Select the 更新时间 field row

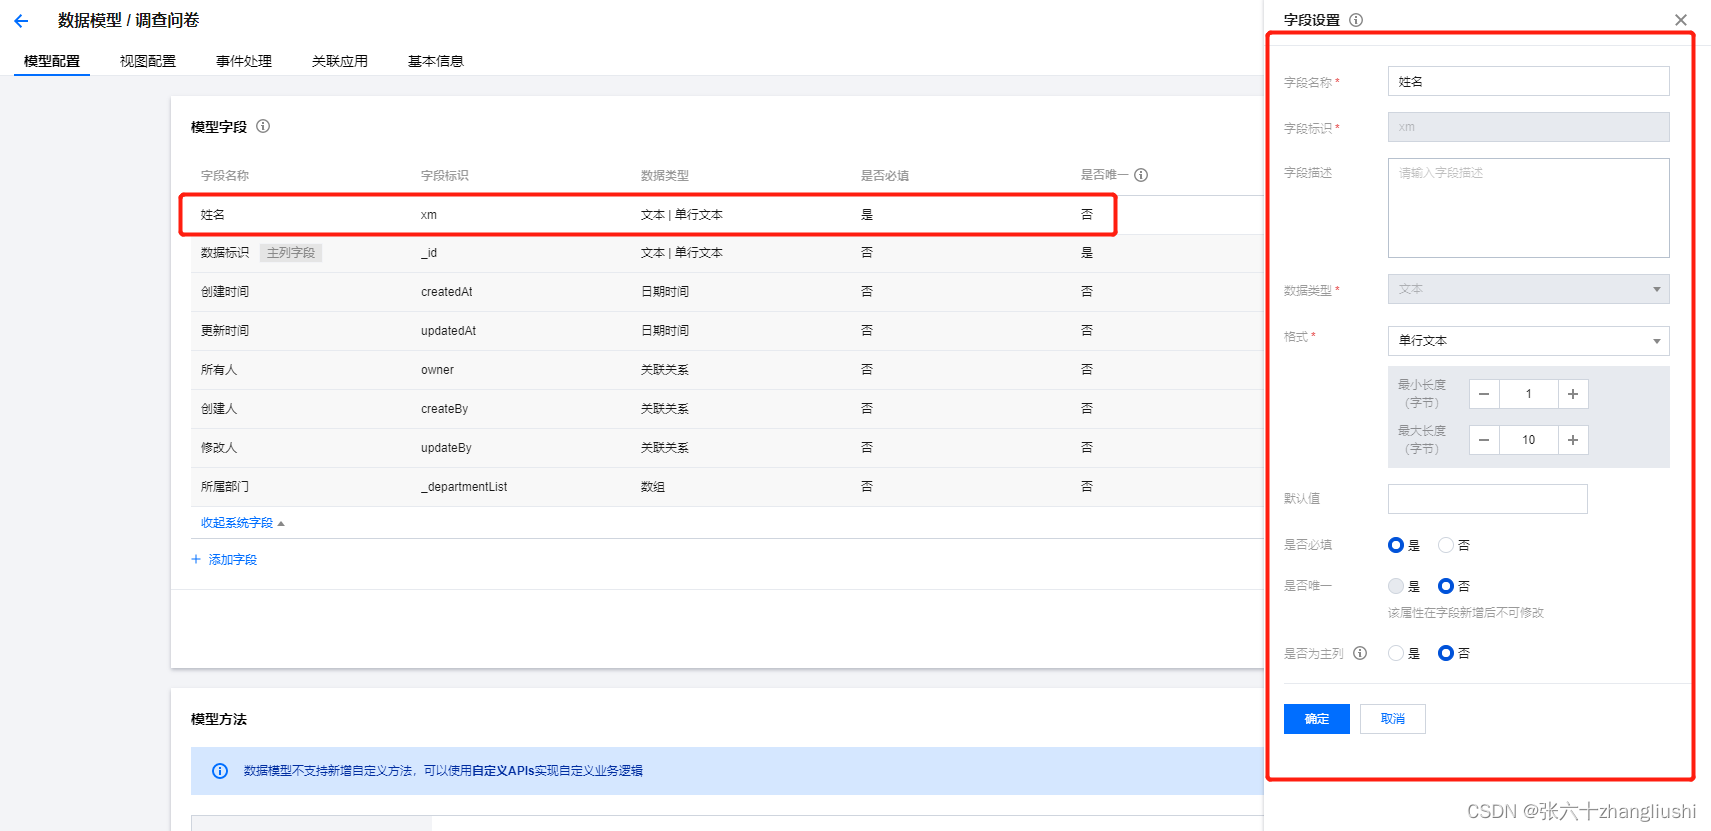point(727,331)
